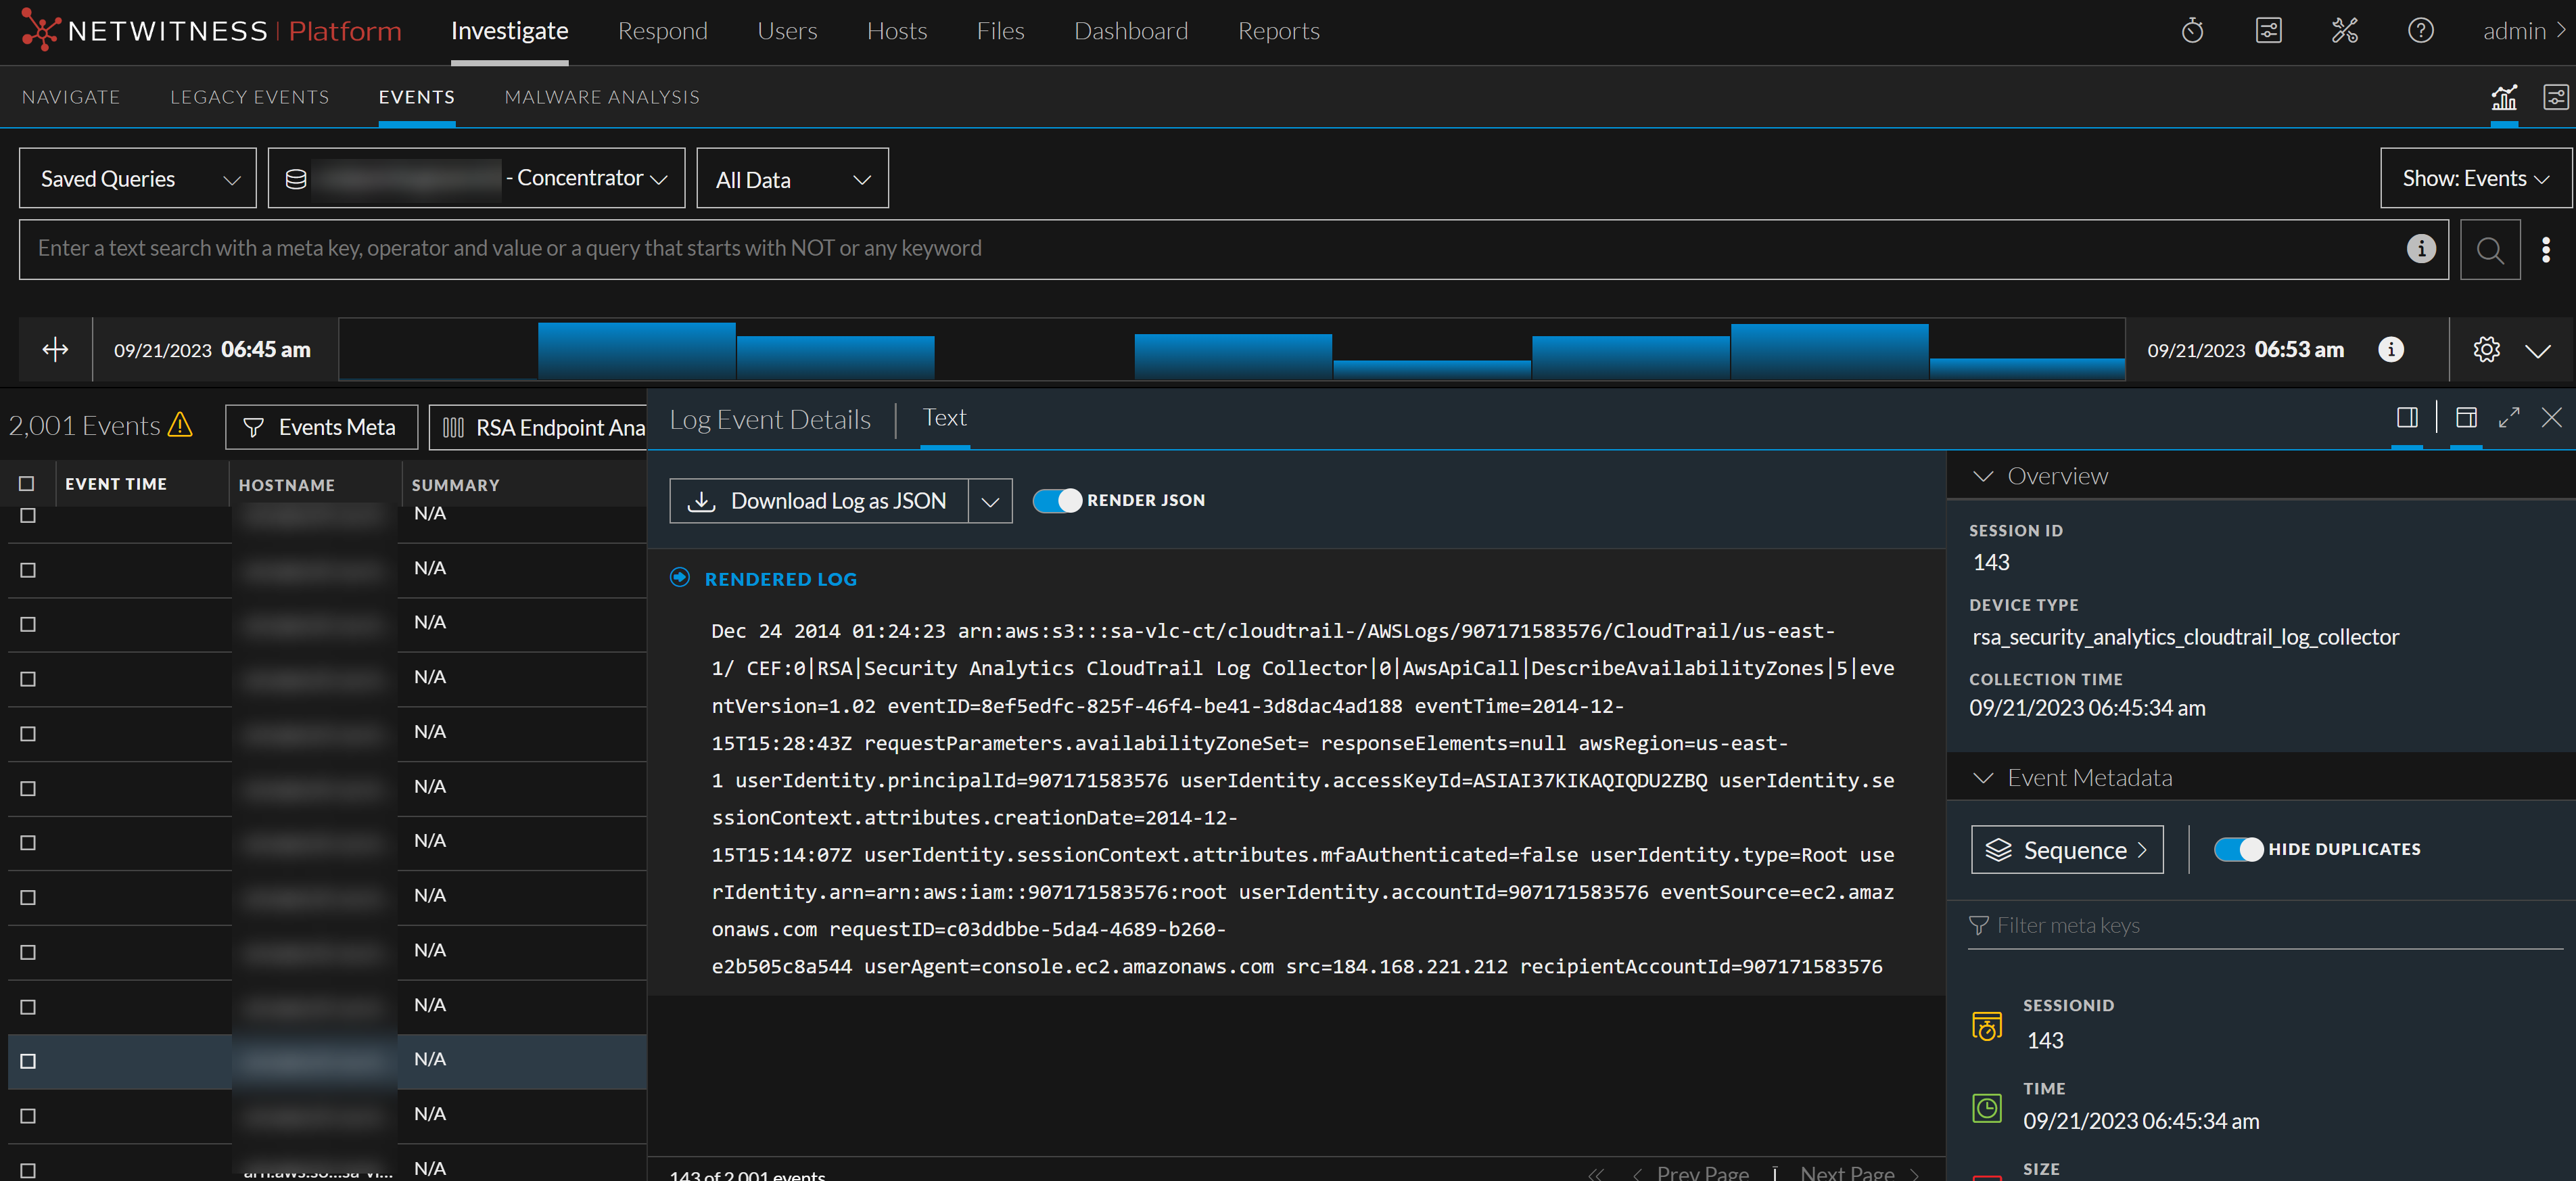Click the stopwatch jobs icon in top bar
This screenshot has height=1181, width=2576.
pos(2192,31)
